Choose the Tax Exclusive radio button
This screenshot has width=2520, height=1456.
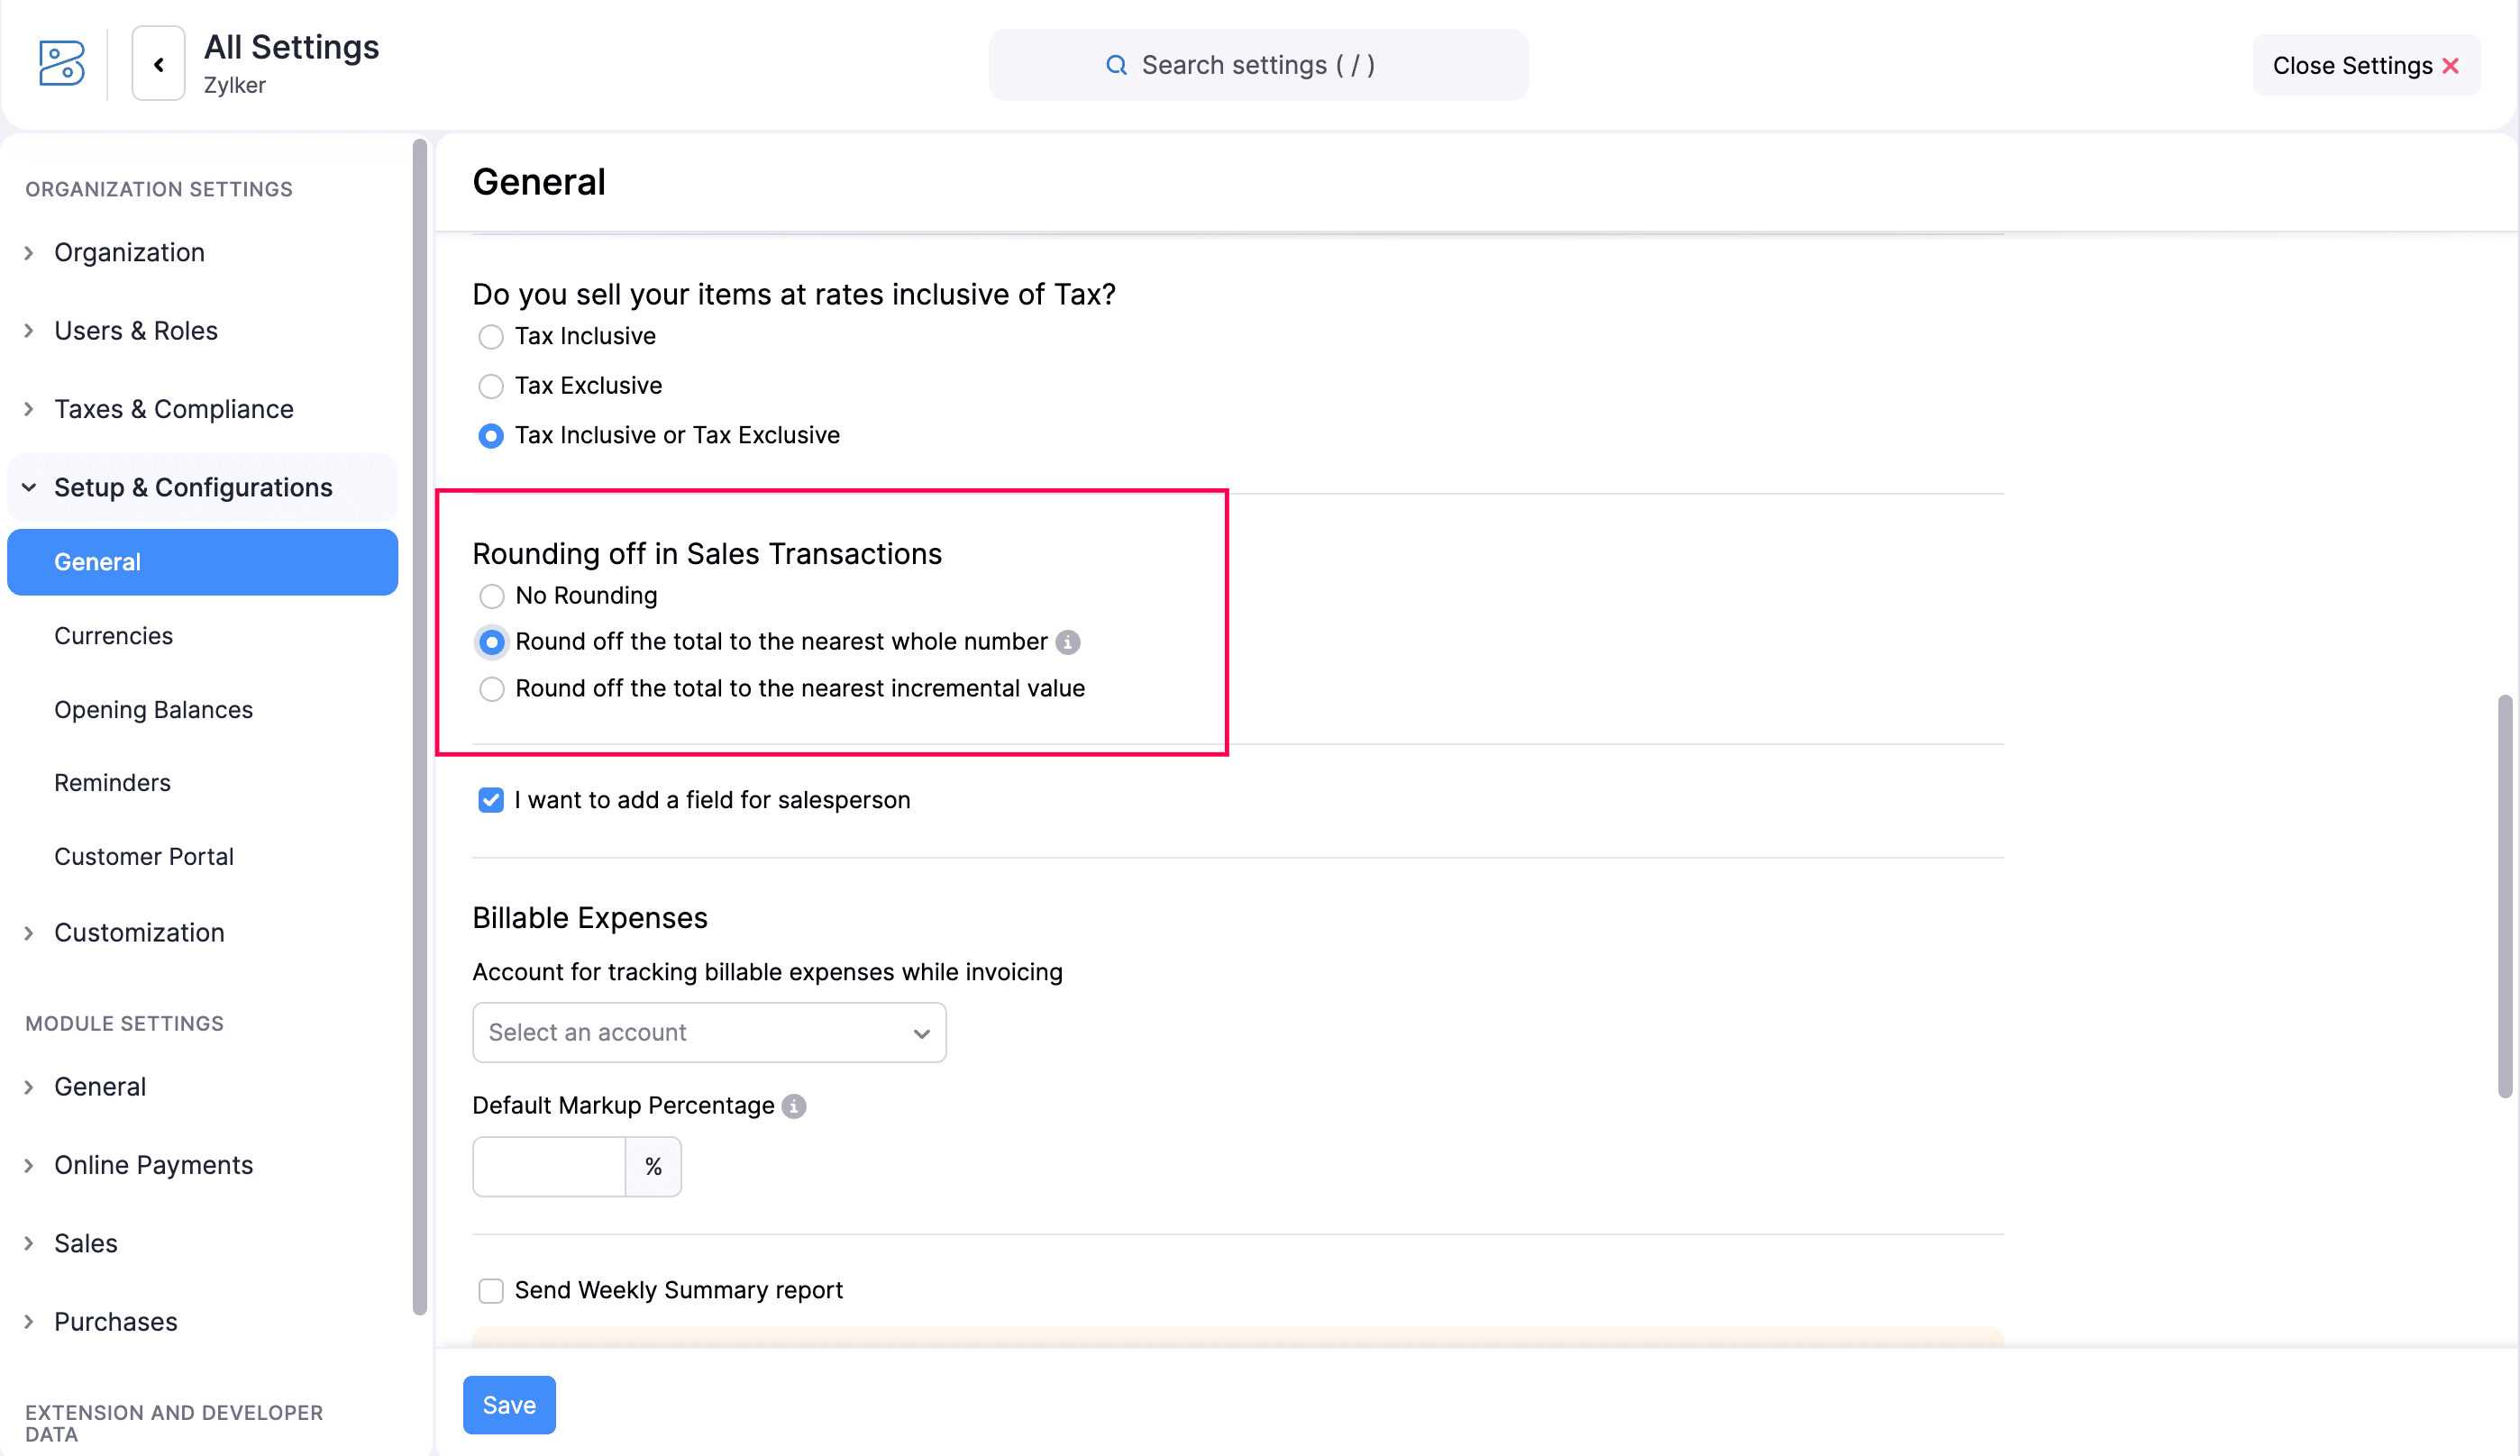(490, 386)
